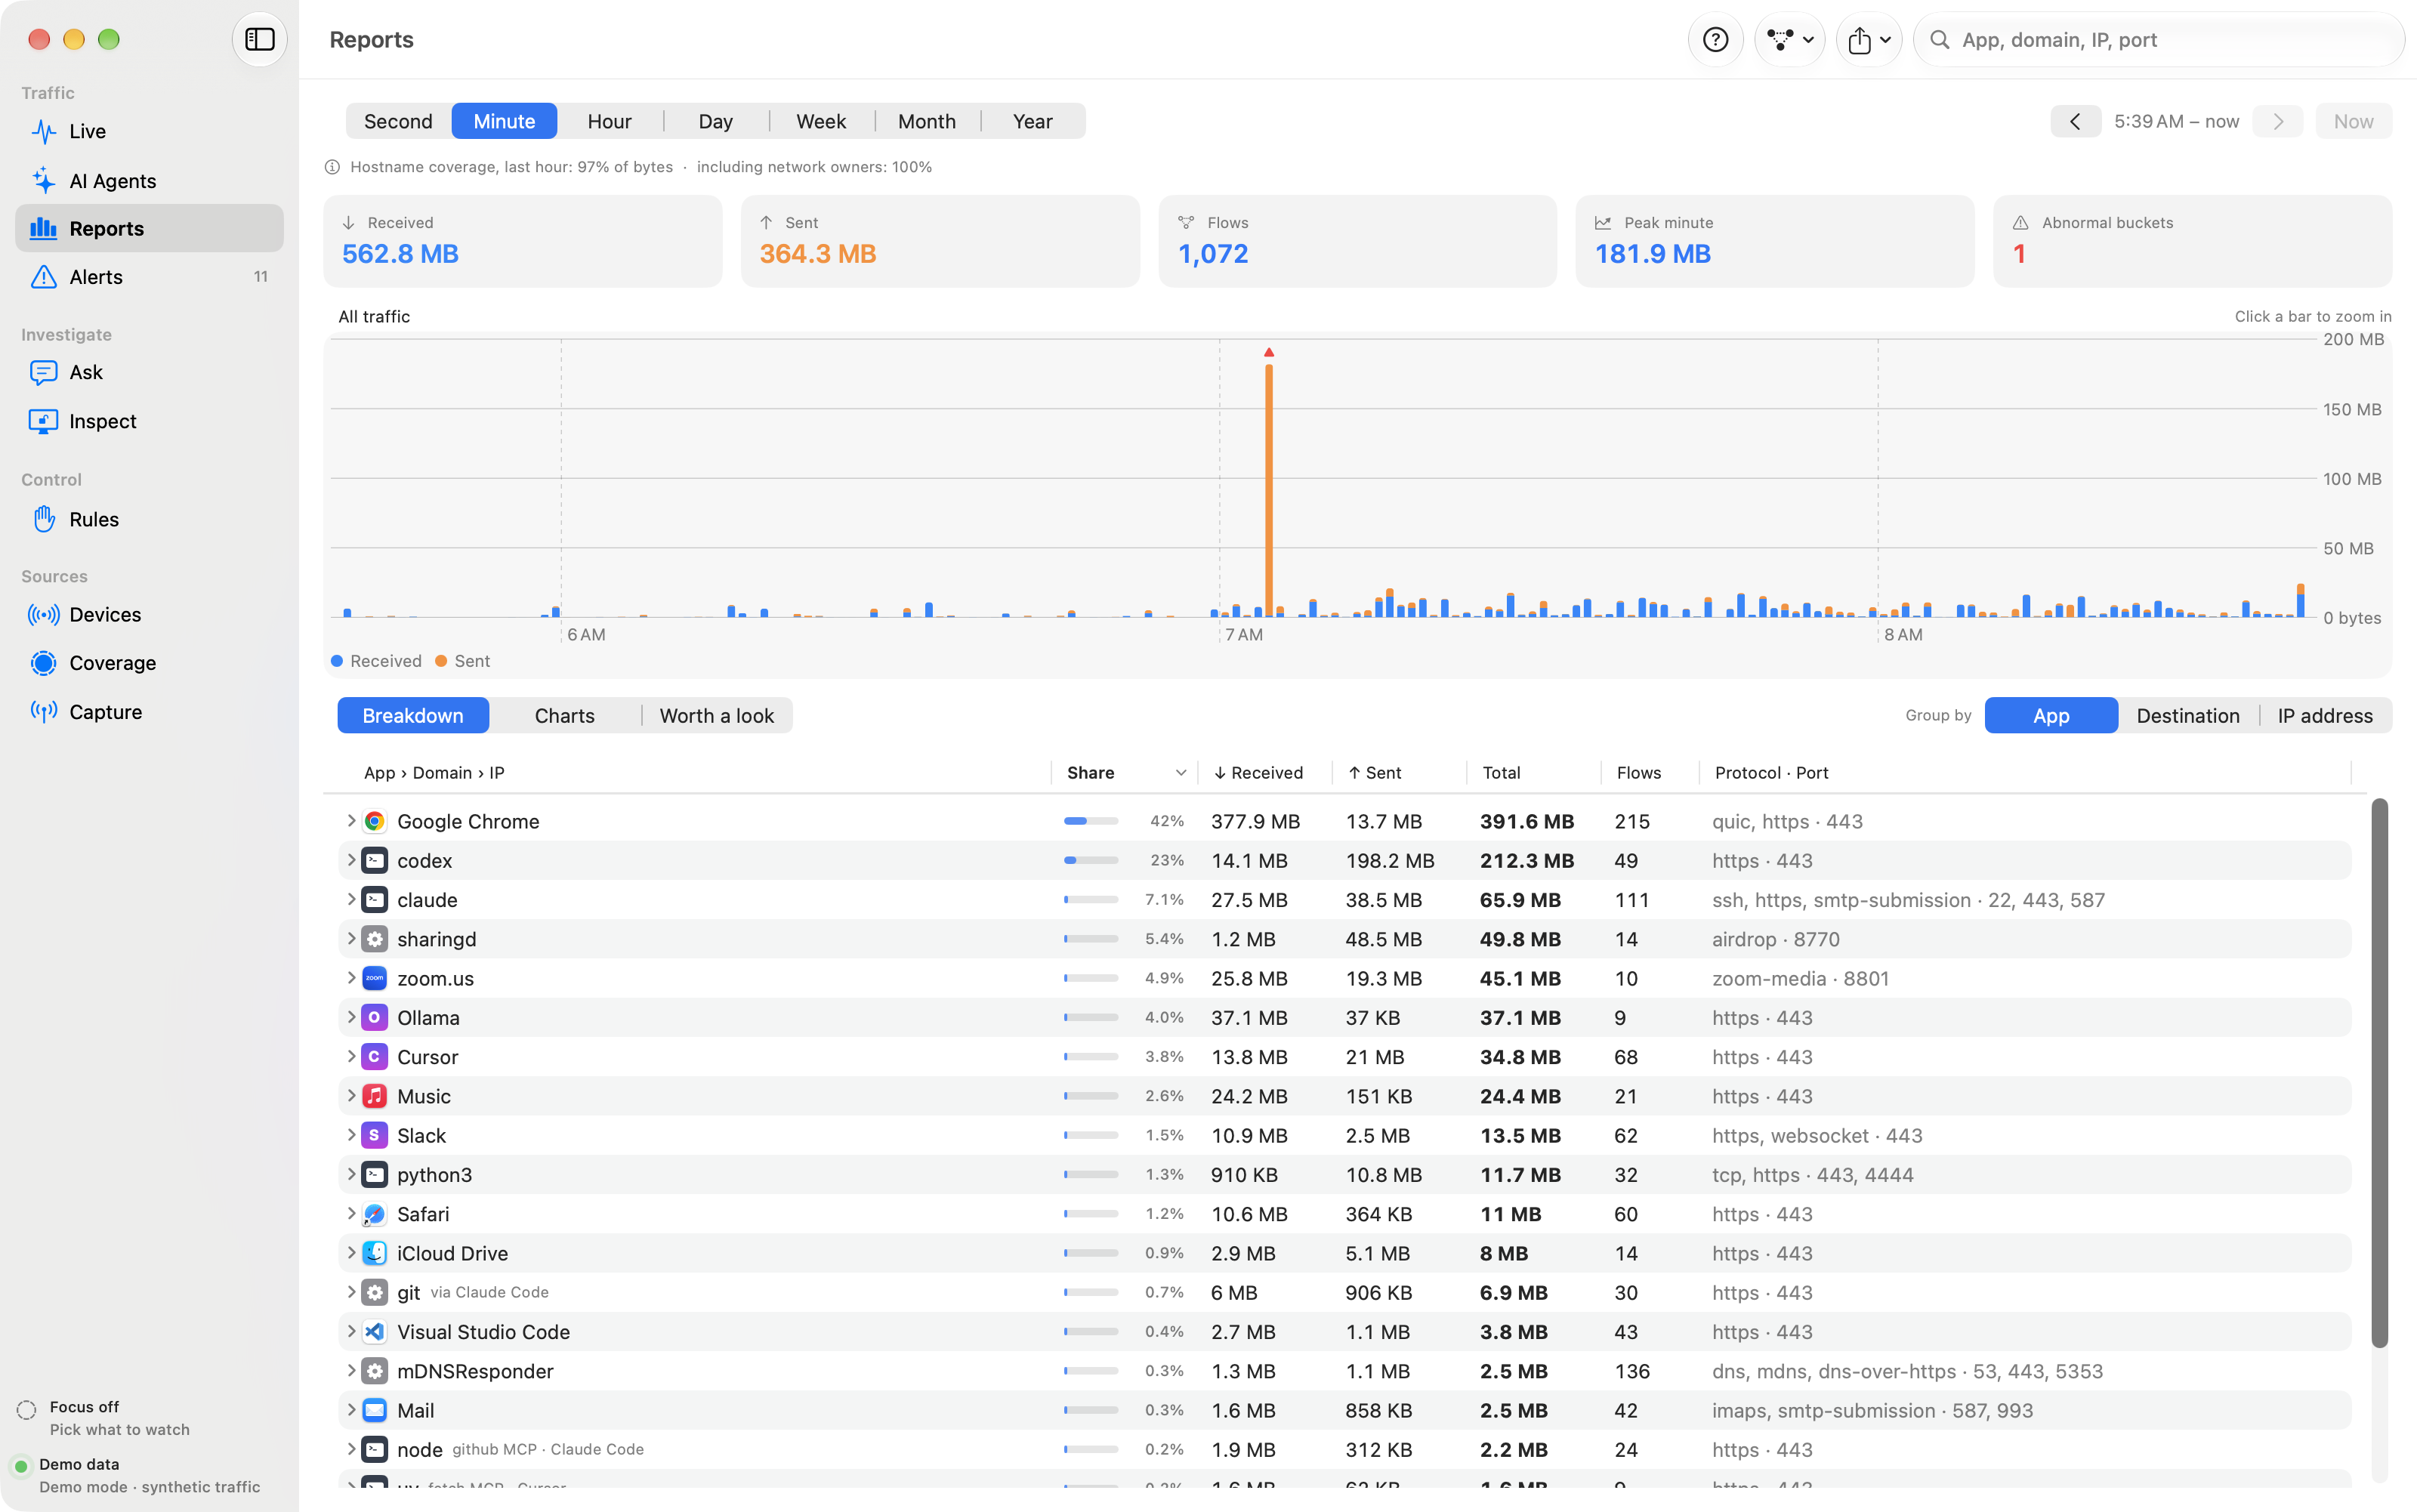This screenshot has height=1512, width=2417.
Task: Expand the Google Chrome row
Action: click(x=351, y=821)
